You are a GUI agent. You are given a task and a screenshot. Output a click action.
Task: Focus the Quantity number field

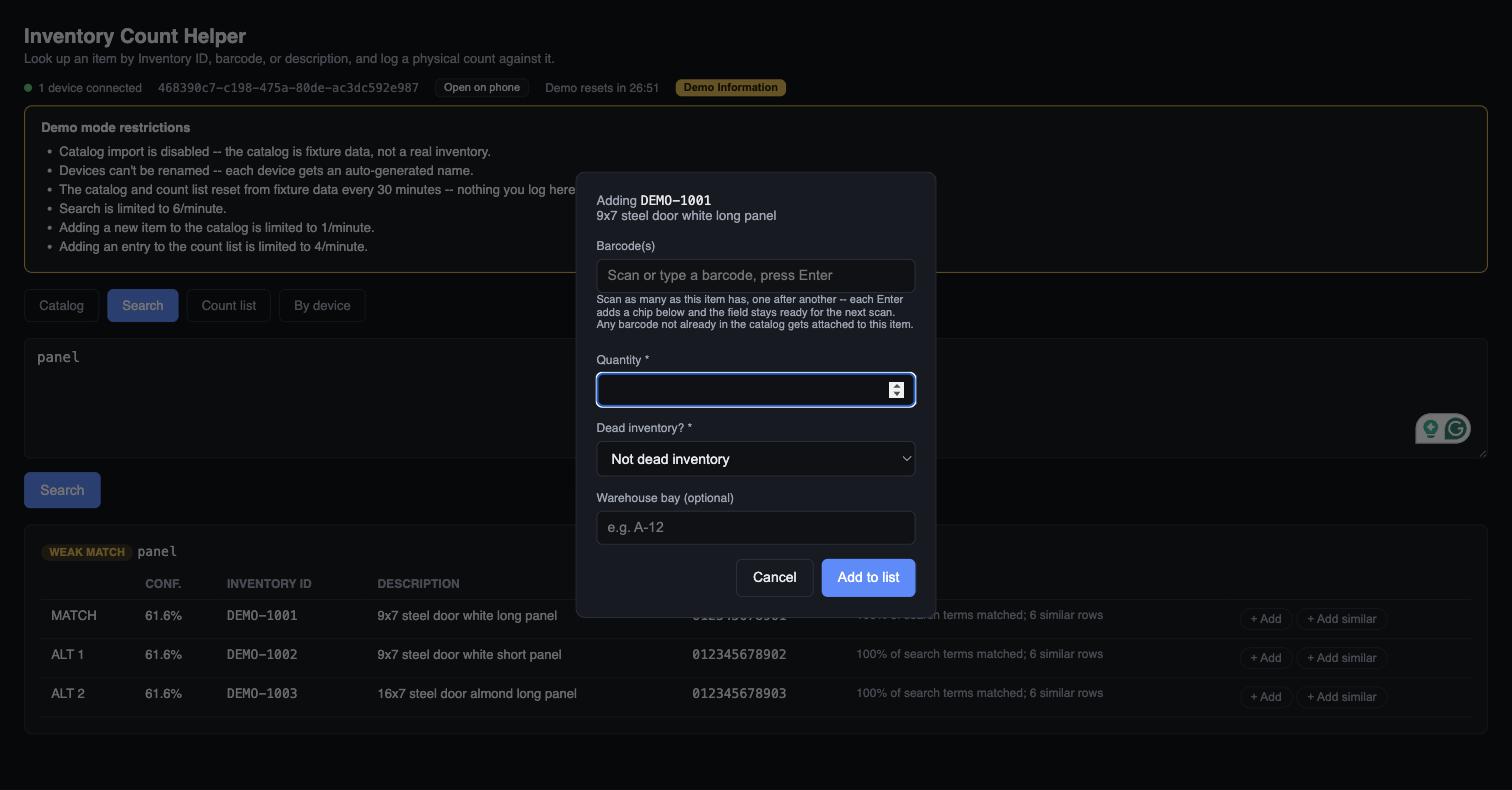point(755,390)
